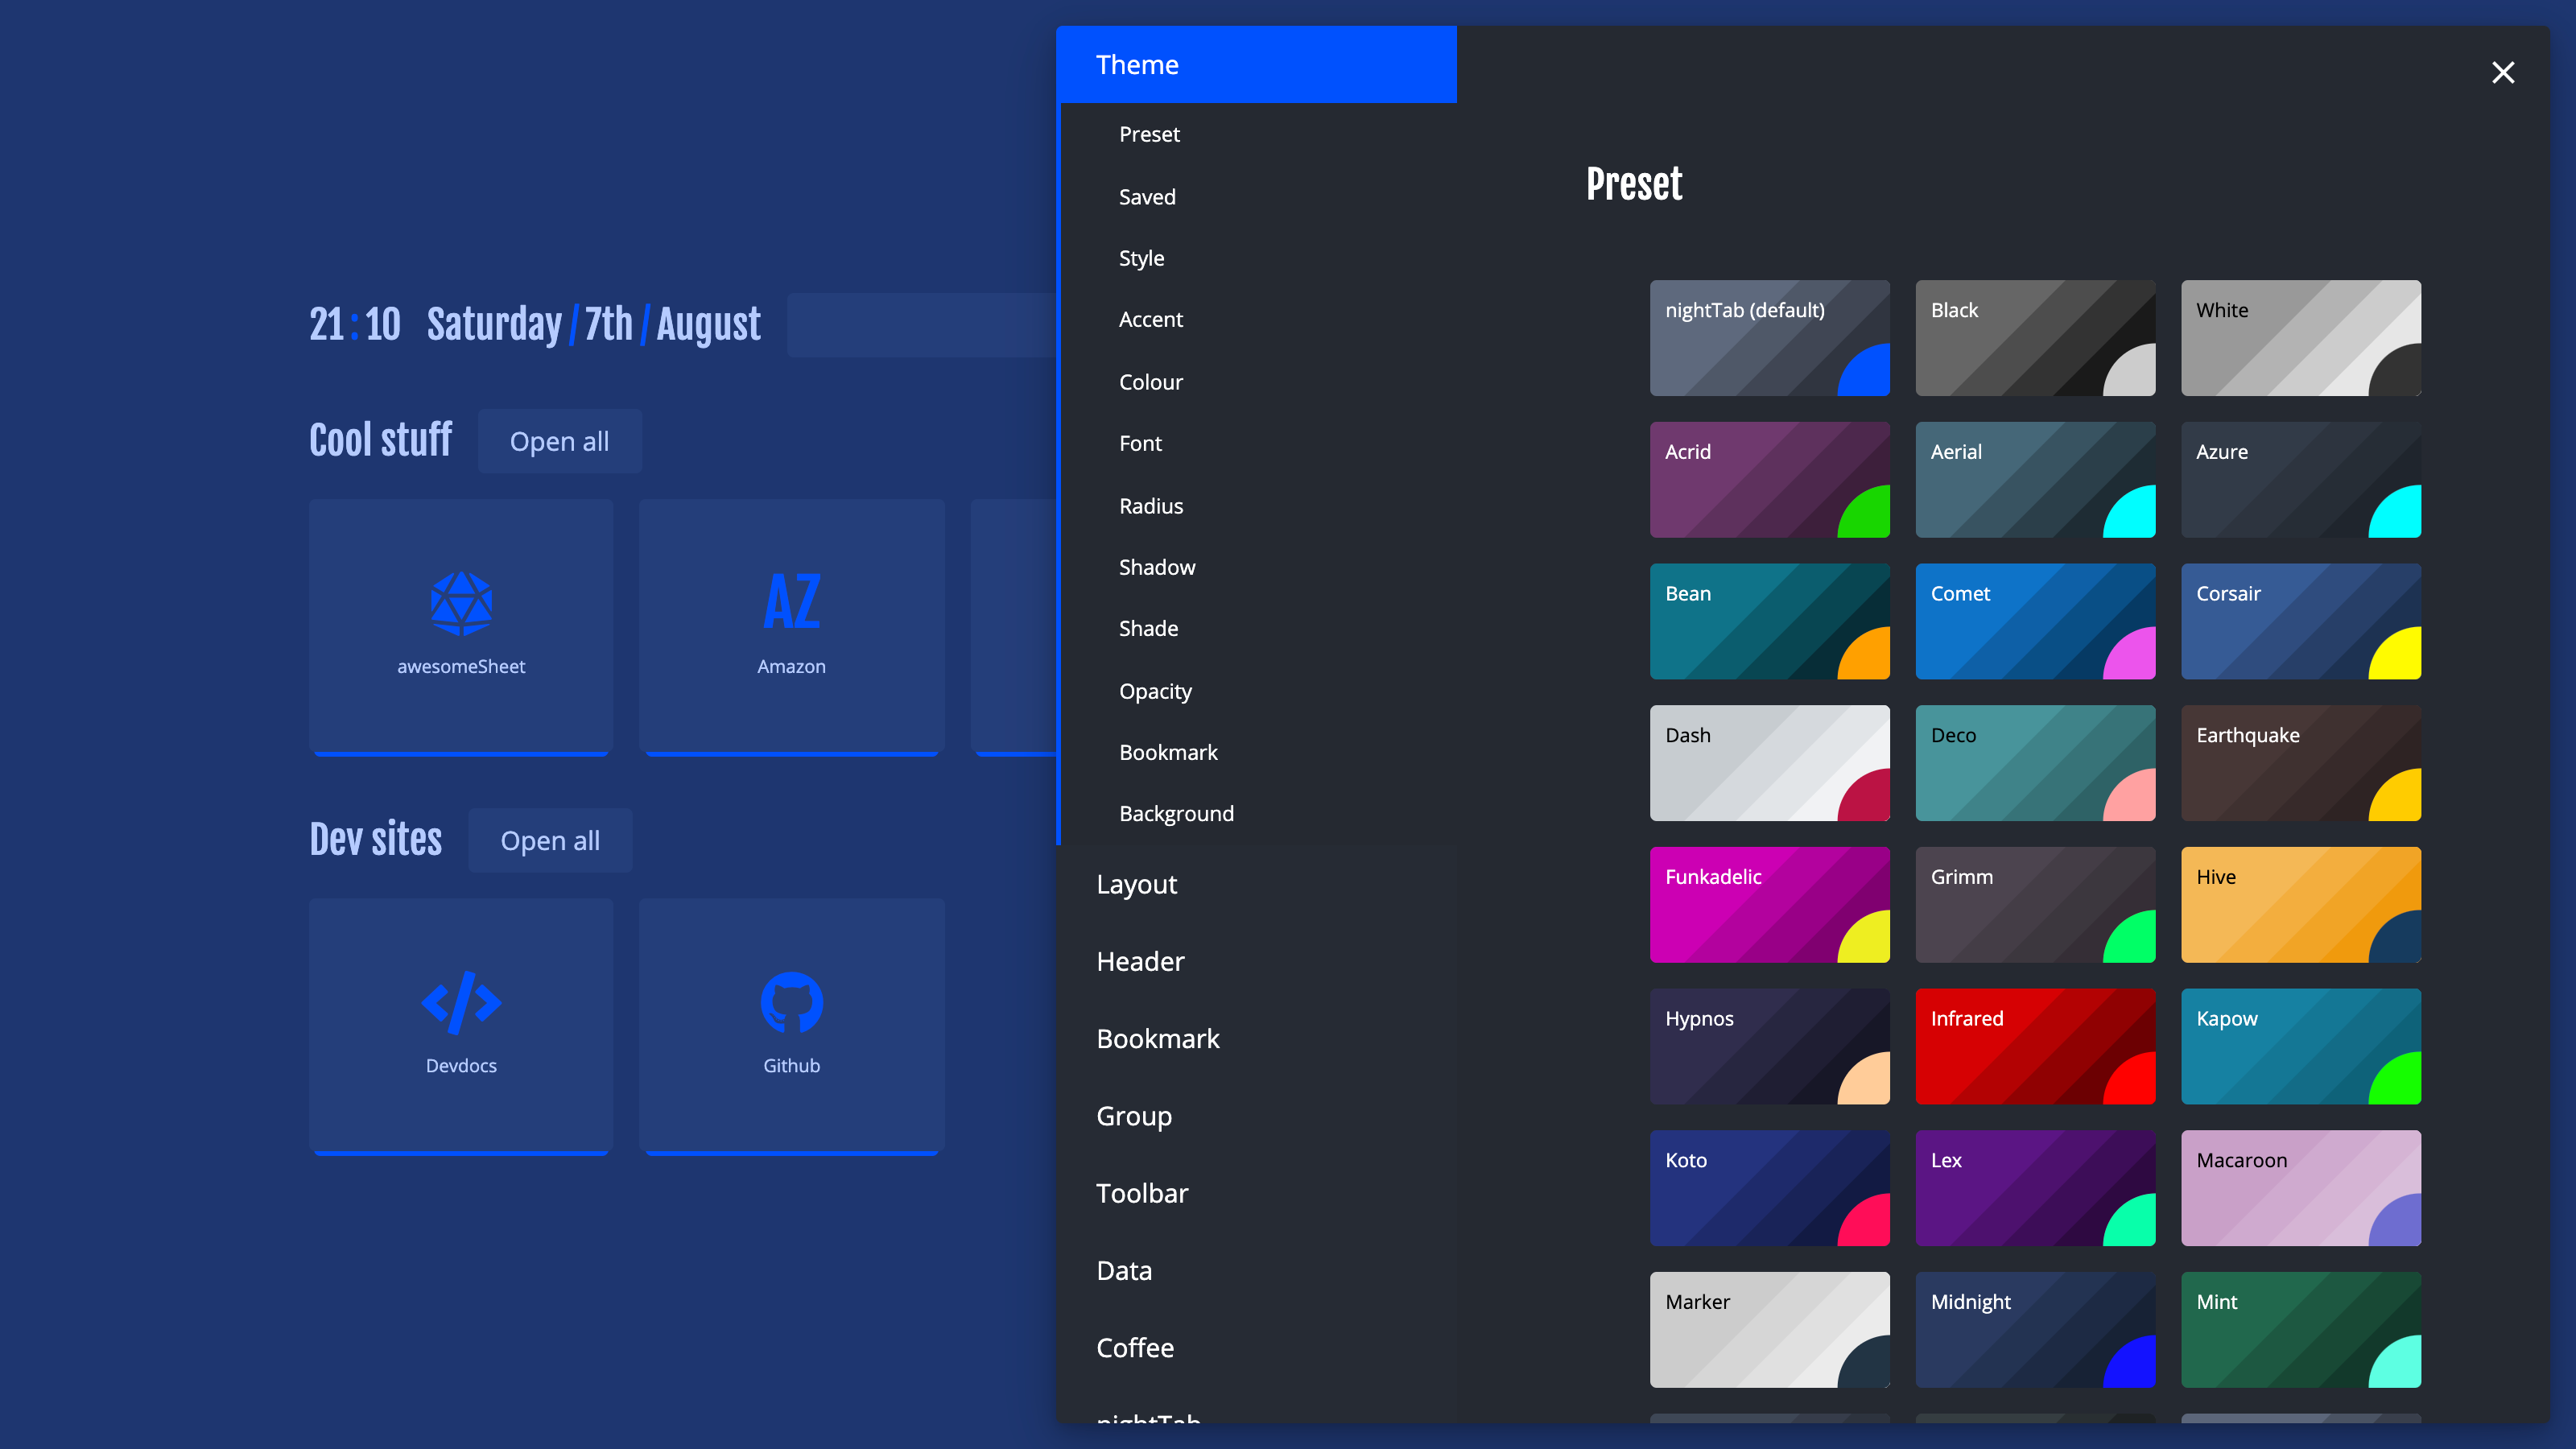Viewport: 2576px width, 1449px height.
Task: Expand the Header settings section
Action: pyautogui.click(x=1140, y=961)
